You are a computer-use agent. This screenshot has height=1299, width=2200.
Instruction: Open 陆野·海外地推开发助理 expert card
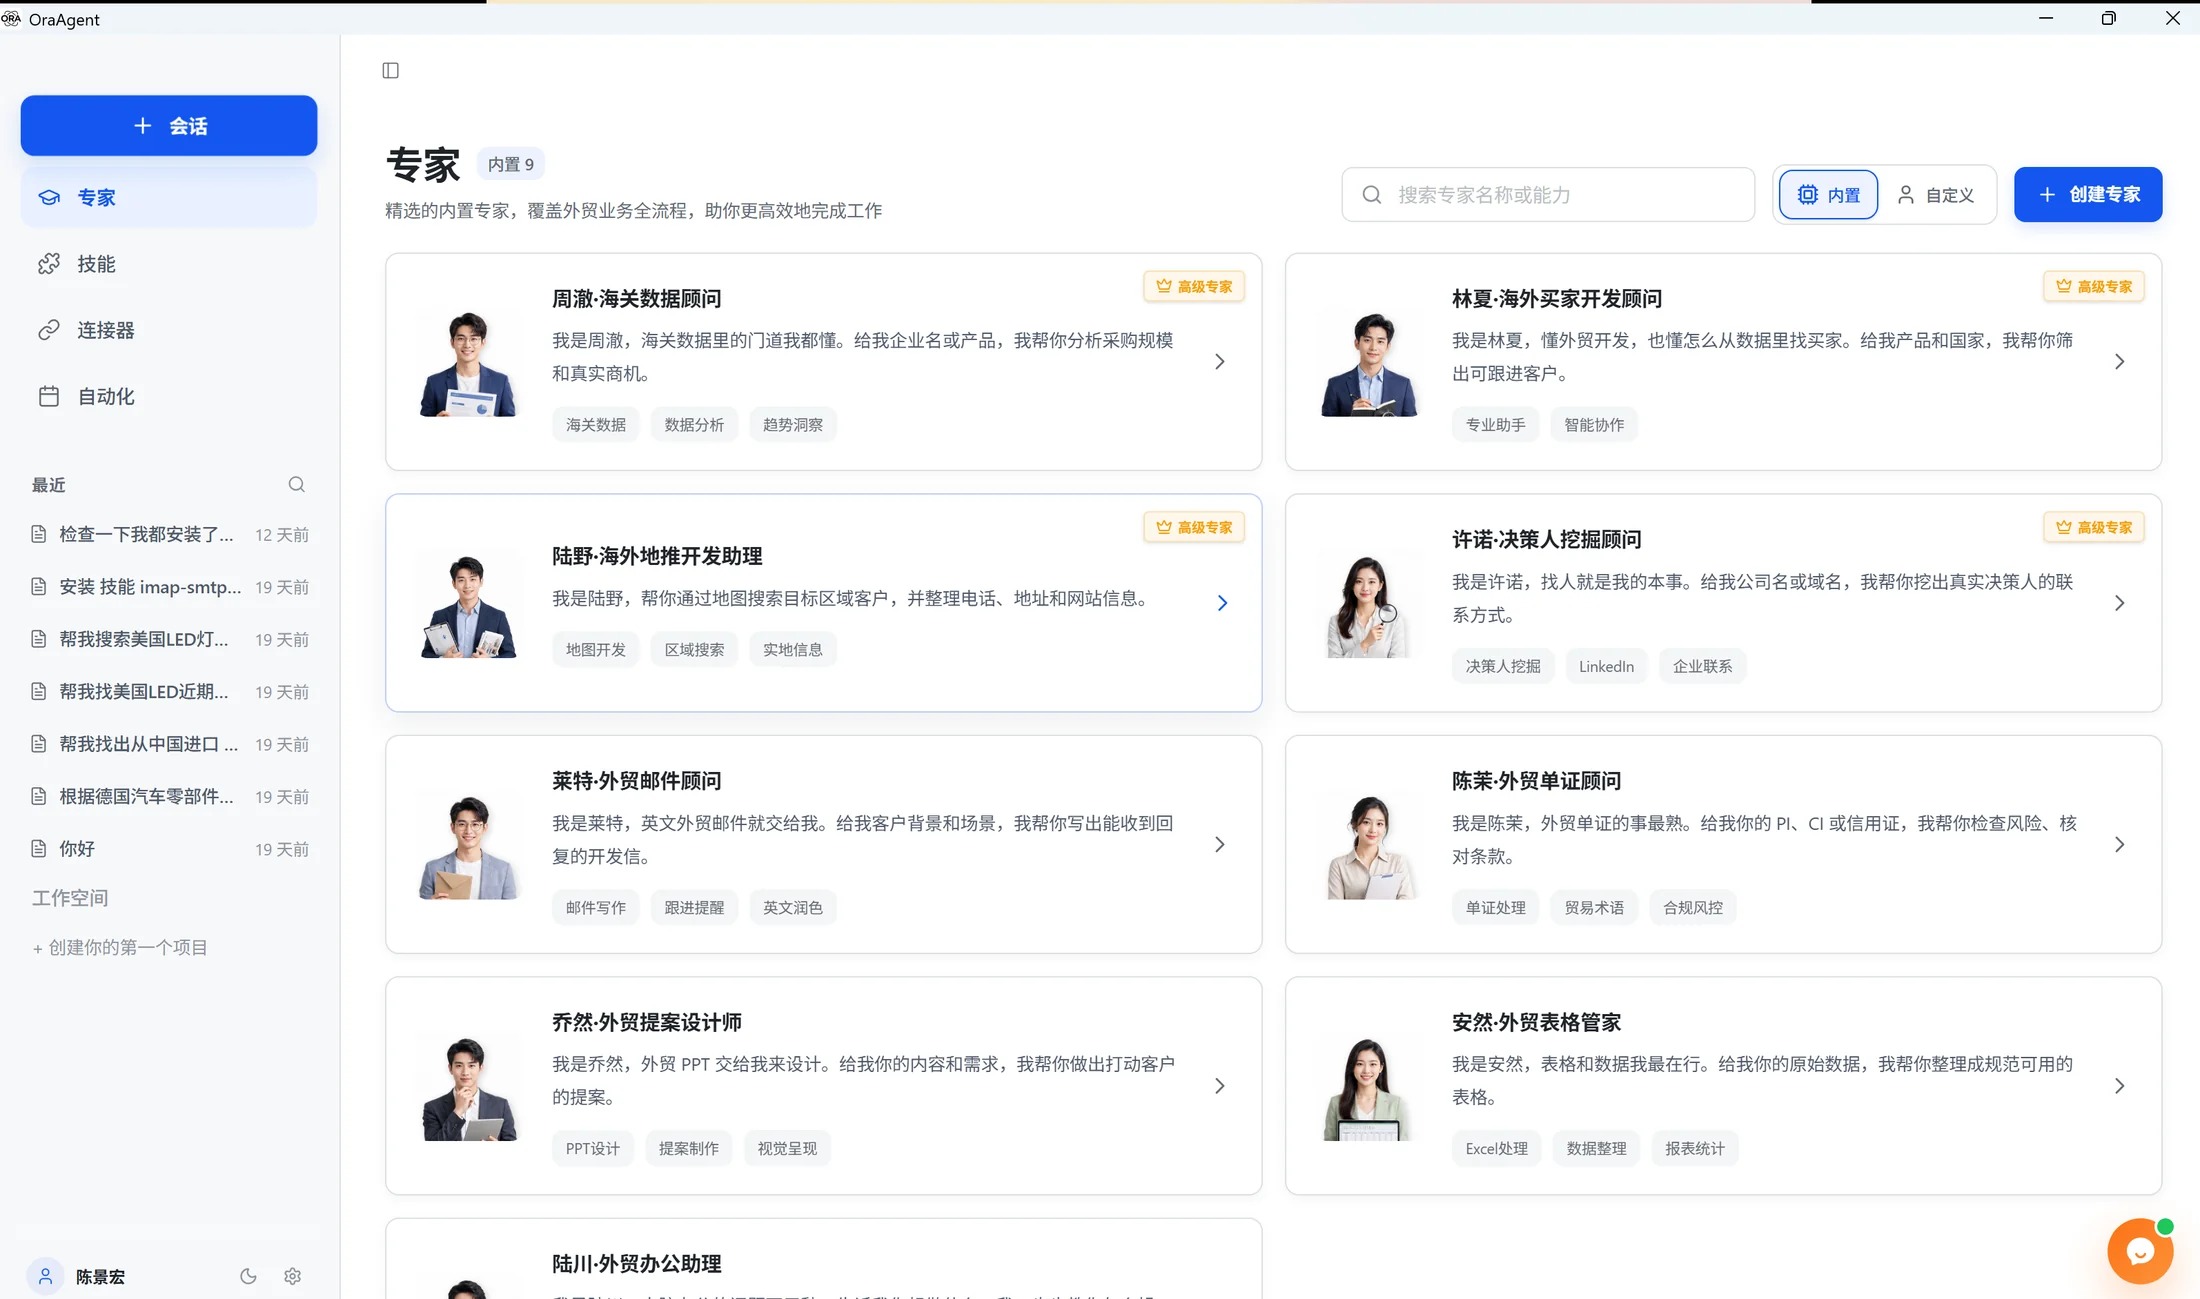click(824, 603)
